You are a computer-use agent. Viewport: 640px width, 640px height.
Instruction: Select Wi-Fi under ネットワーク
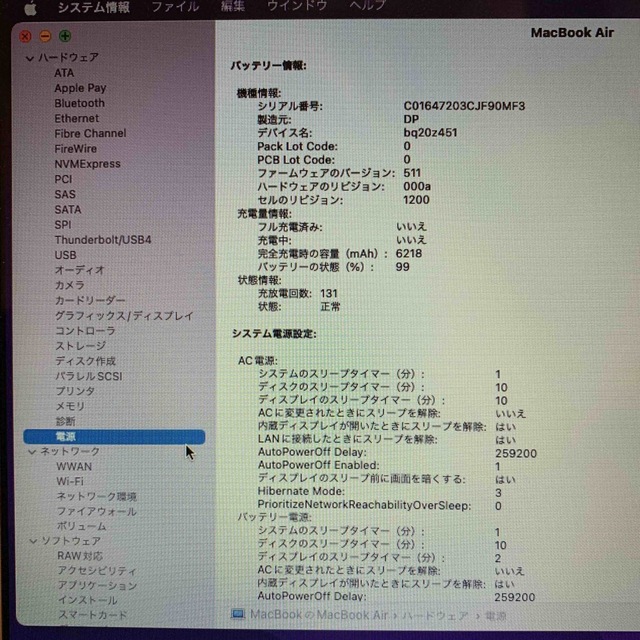[70, 482]
